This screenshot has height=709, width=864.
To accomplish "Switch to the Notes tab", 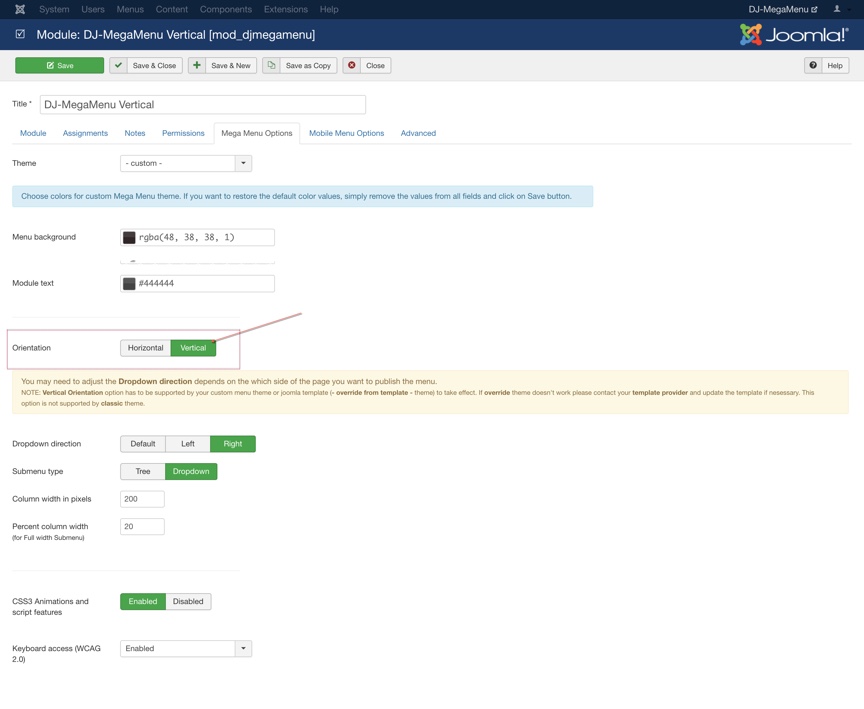I will pyautogui.click(x=135, y=133).
